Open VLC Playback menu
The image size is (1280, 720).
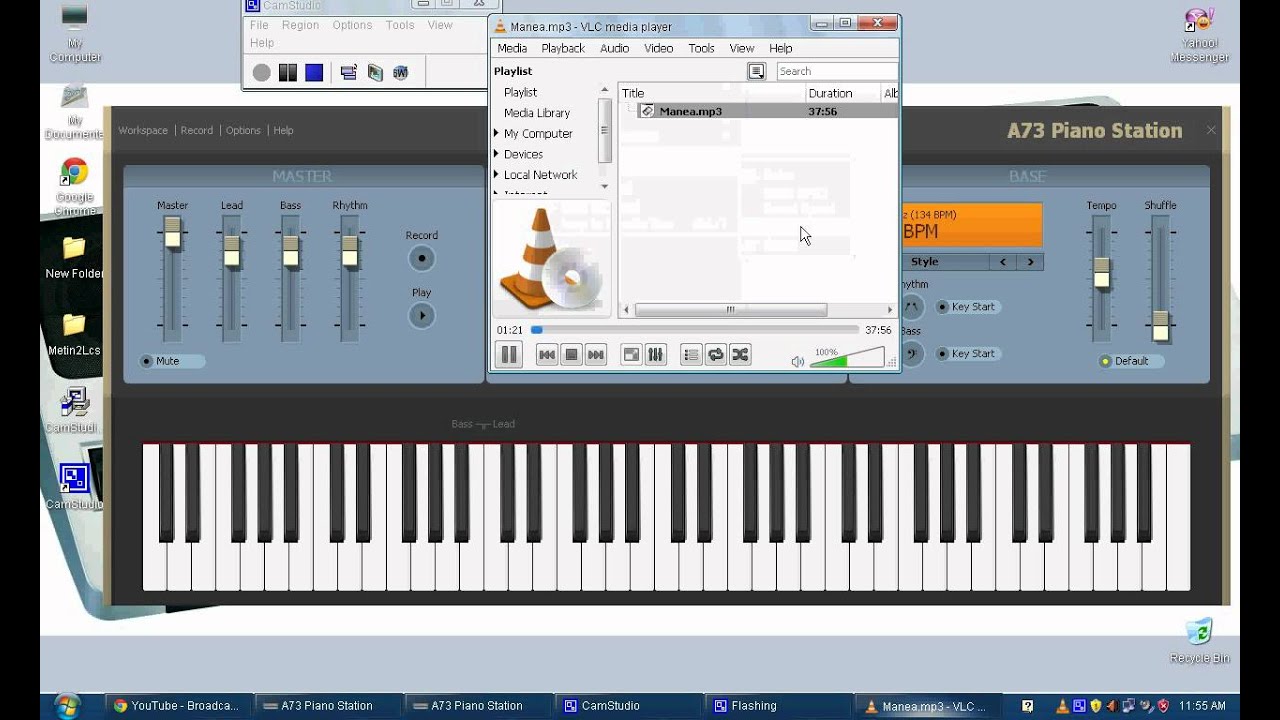click(563, 48)
